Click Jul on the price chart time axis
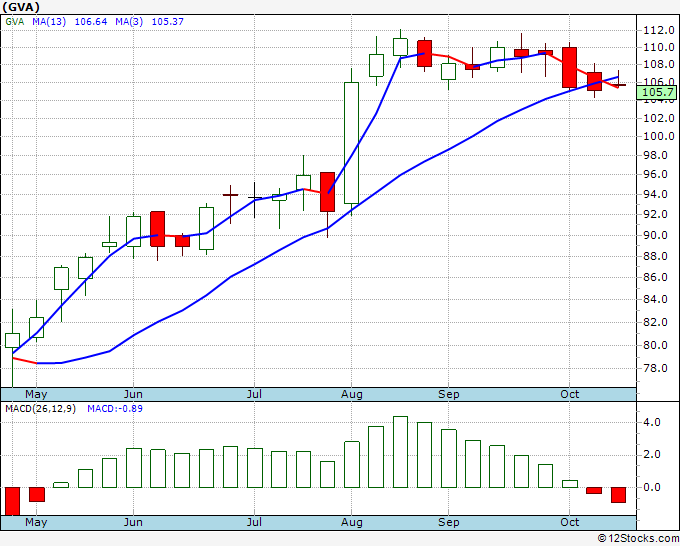 (254, 394)
